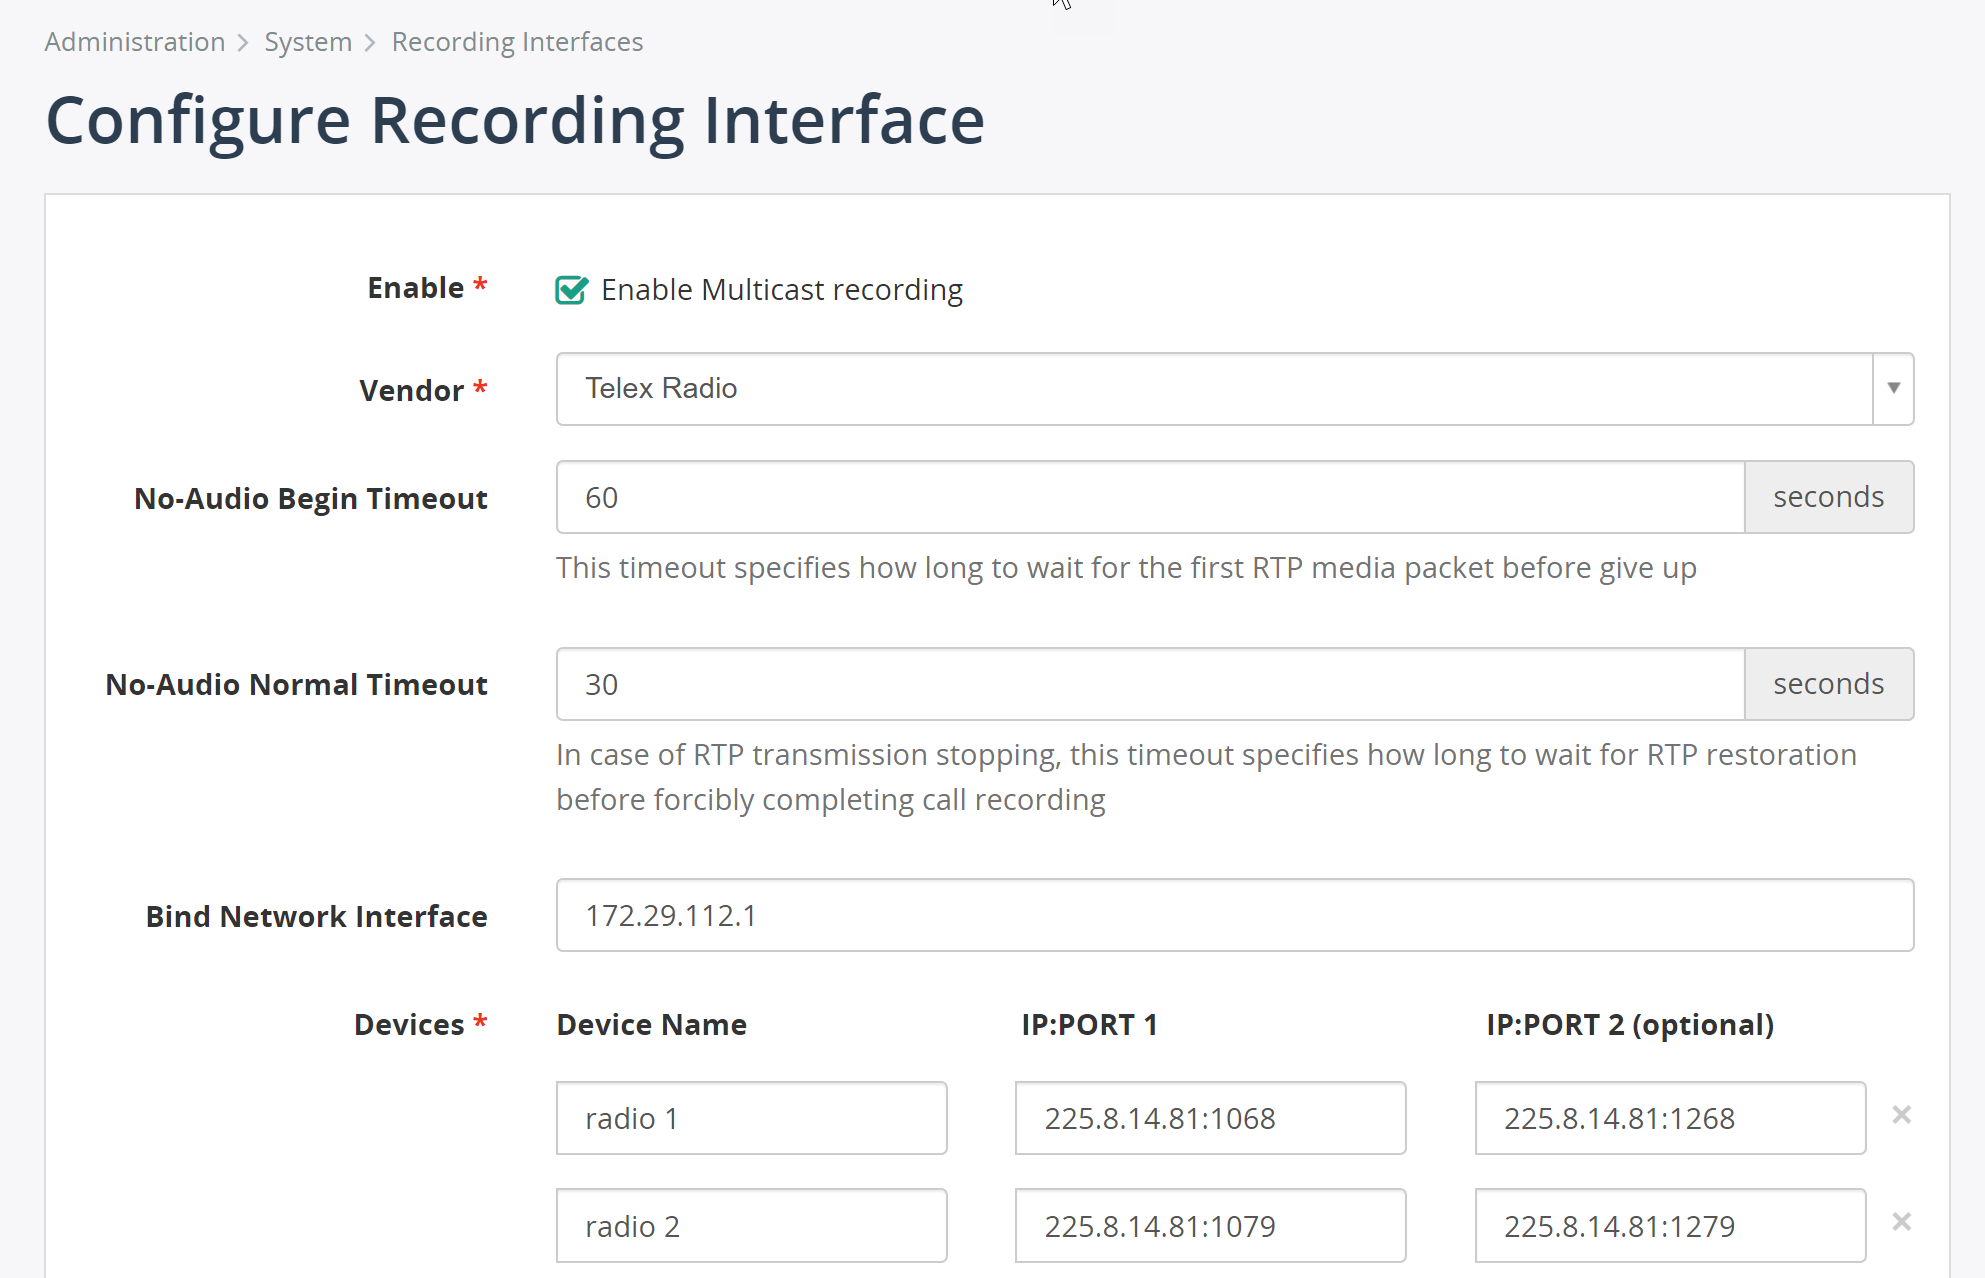Click the Enable Multicast recording label
The width and height of the screenshot is (1985, 1278).
coord(782,290)
